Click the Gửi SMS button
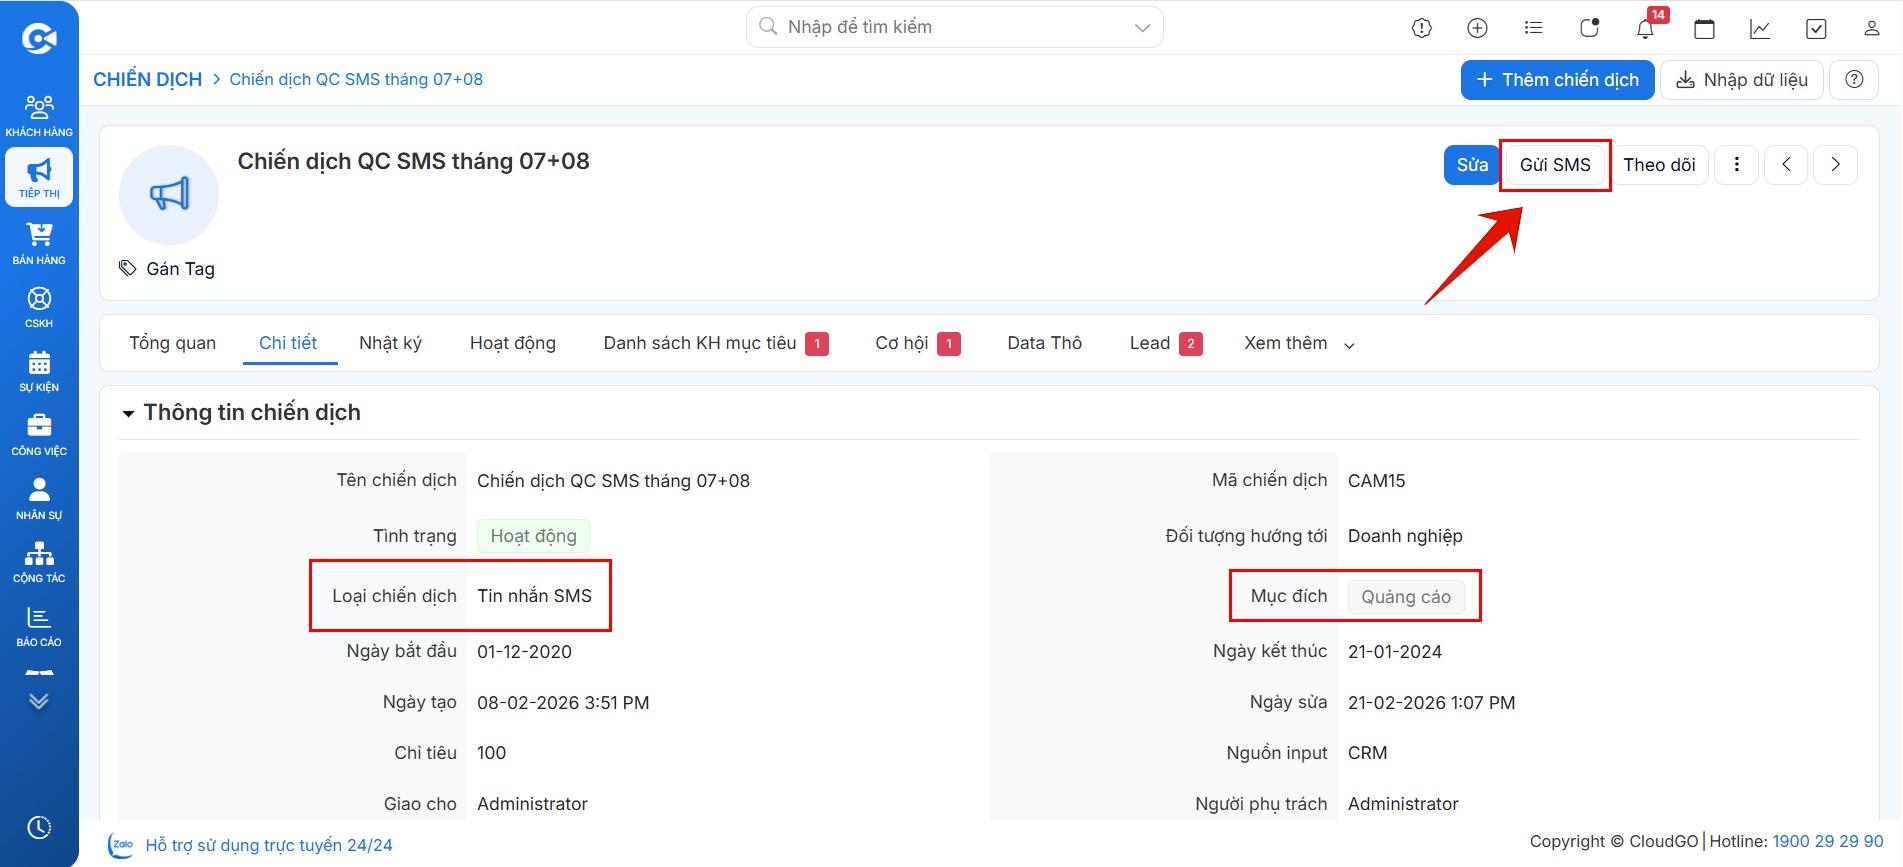The image size is (1903, 867). click(x=1555, y=165)
